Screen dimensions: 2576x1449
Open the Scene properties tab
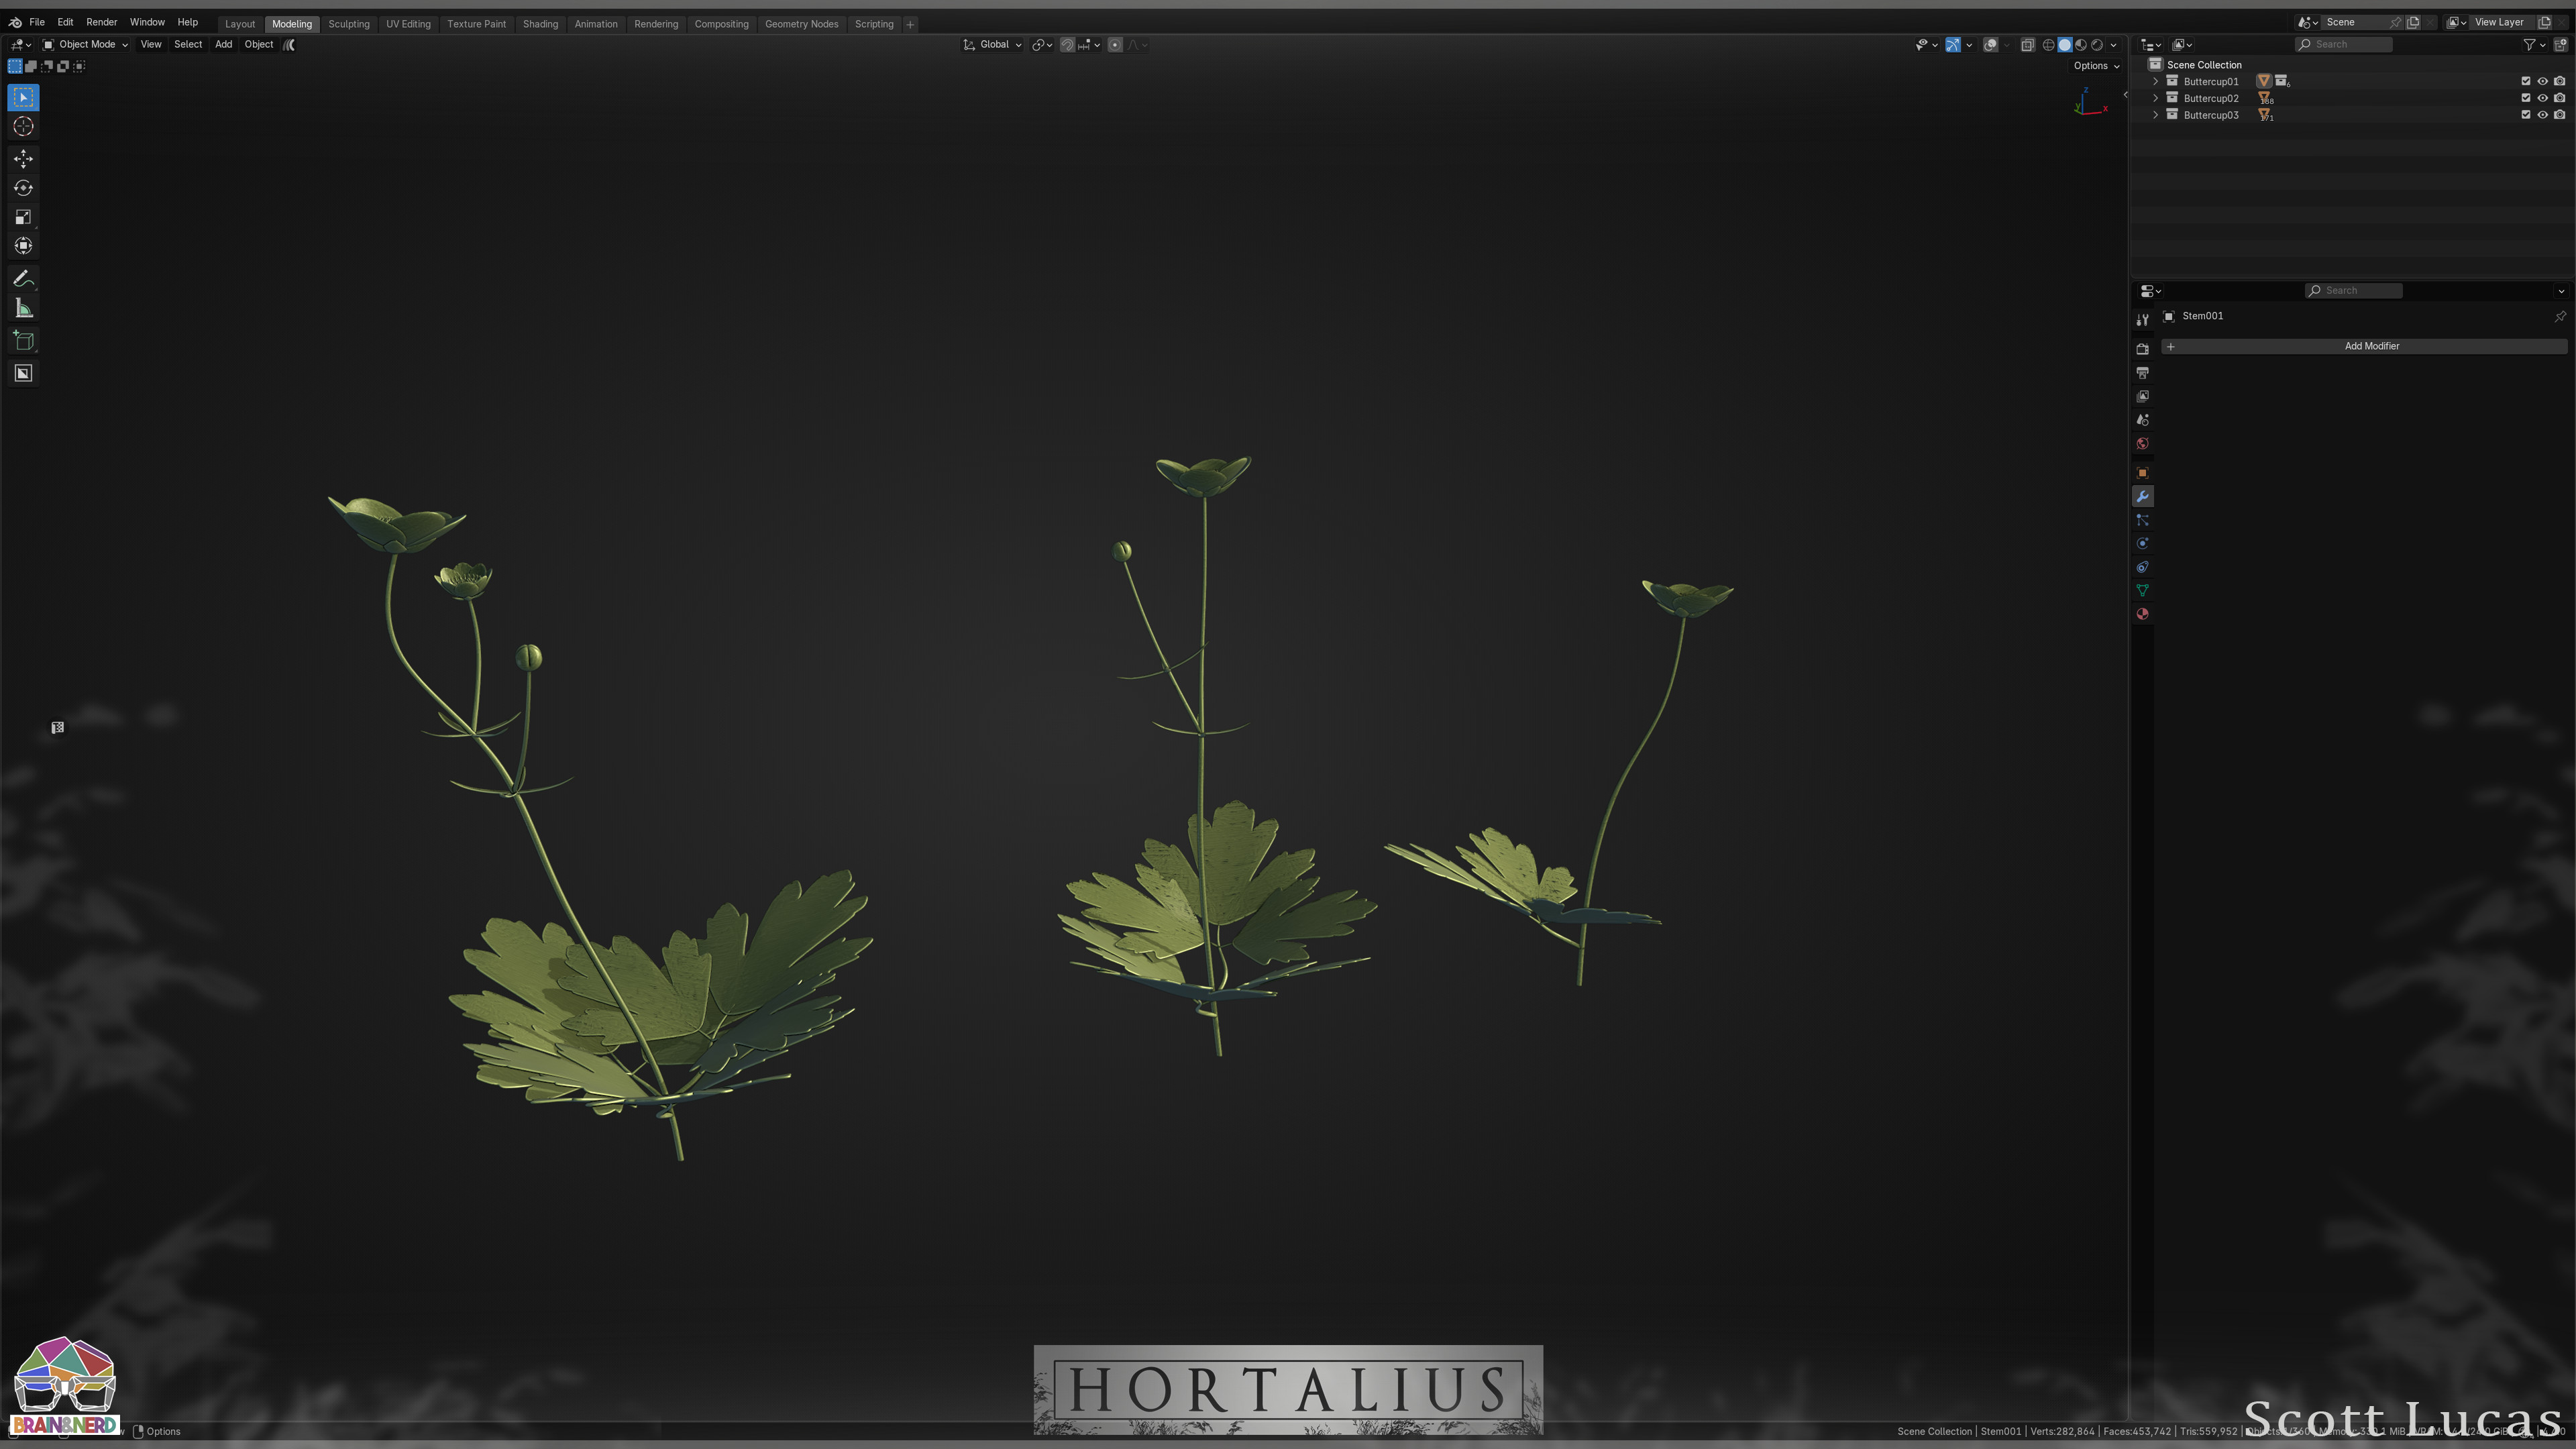[2142, 420]
